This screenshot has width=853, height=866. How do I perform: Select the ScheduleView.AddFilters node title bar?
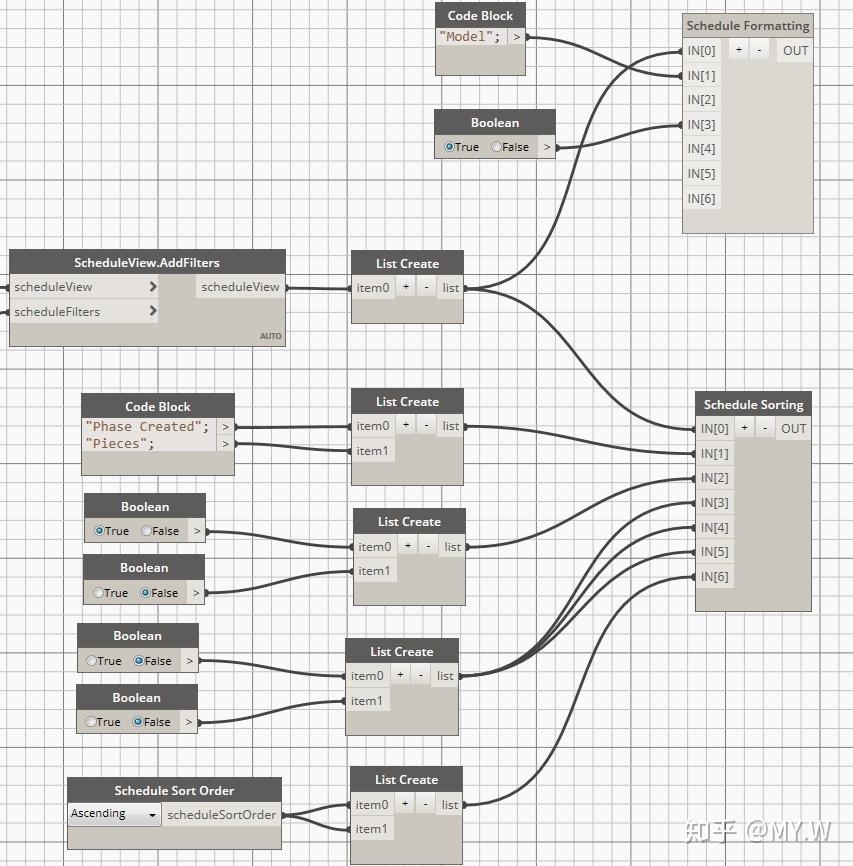(x=147, y=262)
